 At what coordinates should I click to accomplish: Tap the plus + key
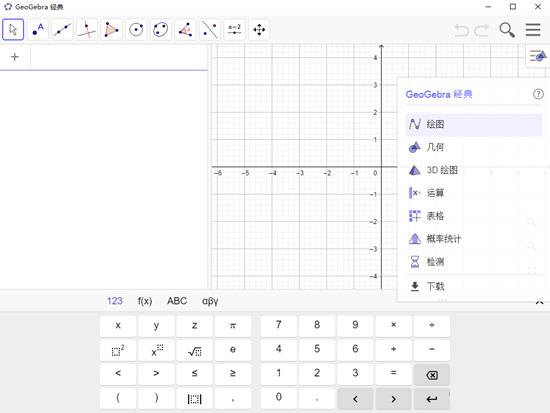click(x=394, y=350)
